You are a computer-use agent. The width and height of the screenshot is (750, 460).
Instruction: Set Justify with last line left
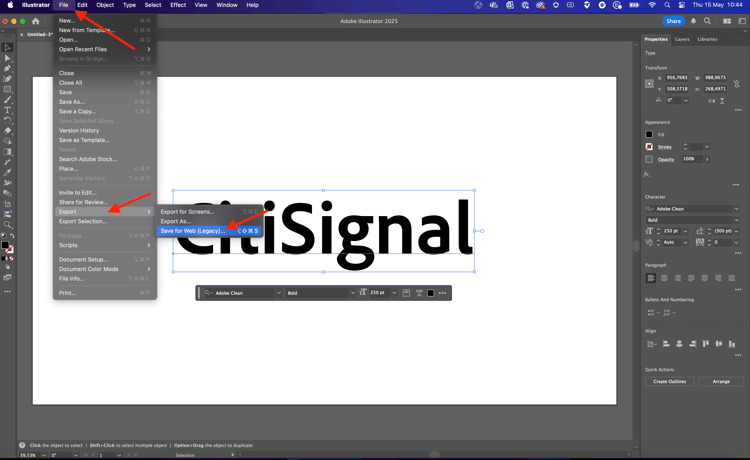691,278
